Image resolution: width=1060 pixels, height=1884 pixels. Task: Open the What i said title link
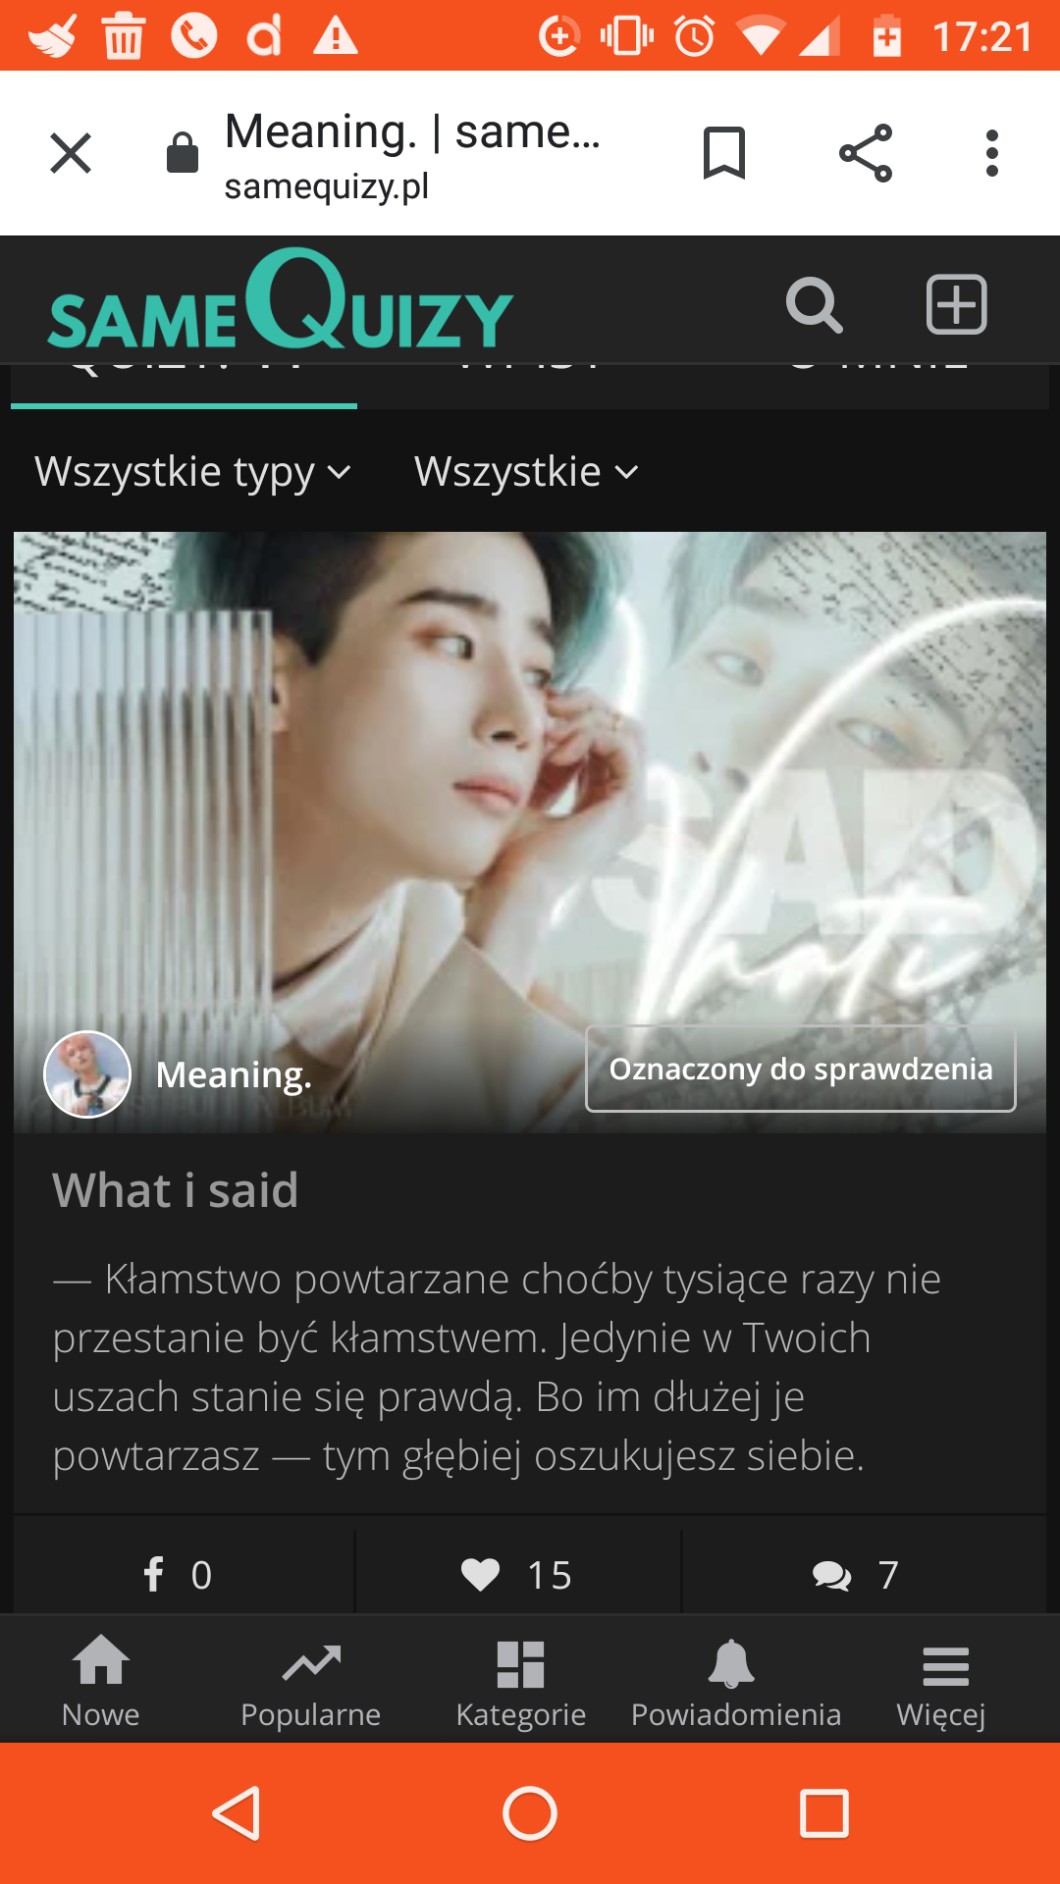click(x=175, y=1190)
